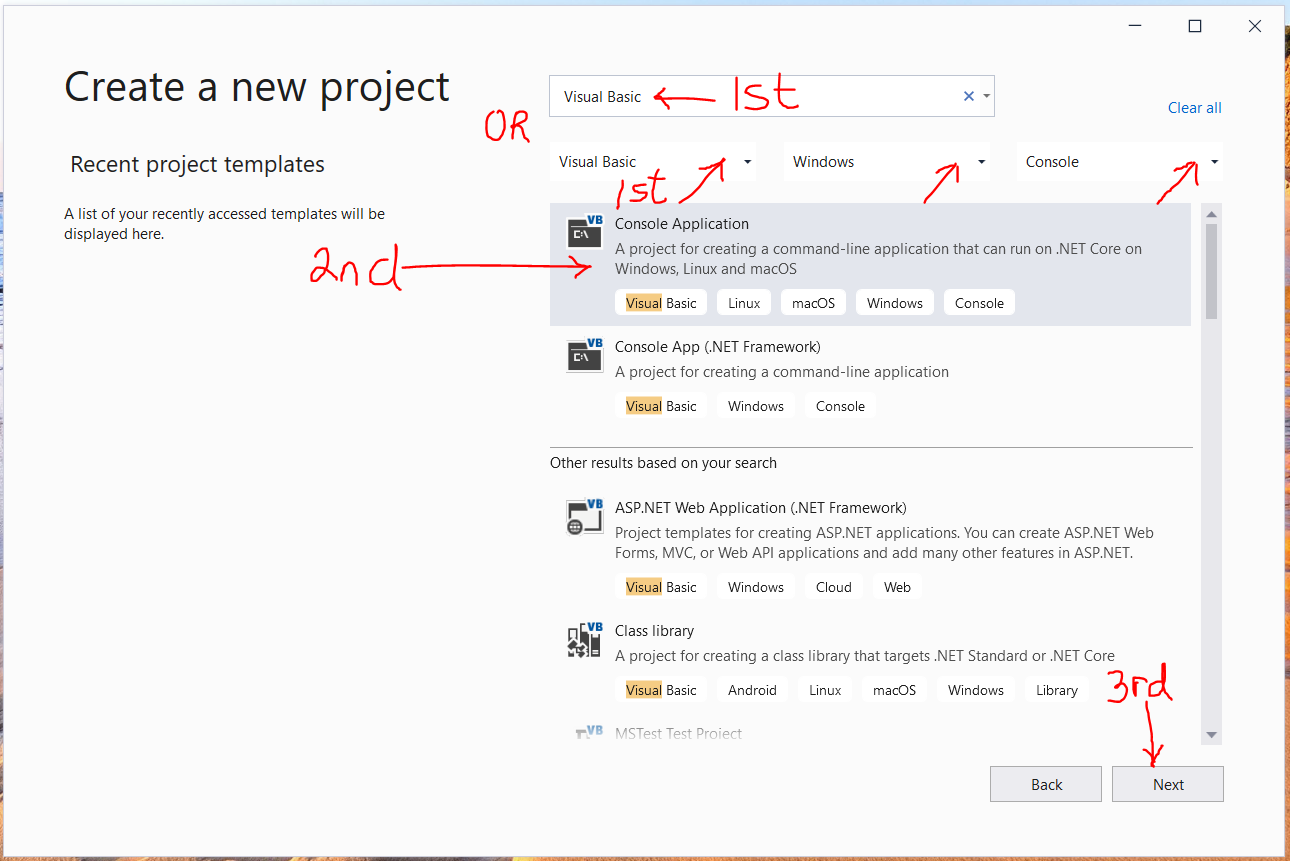Viewport: 1290px width, 861px height.
Task: Click the Clear all link
Action: tap(1194, 108)
